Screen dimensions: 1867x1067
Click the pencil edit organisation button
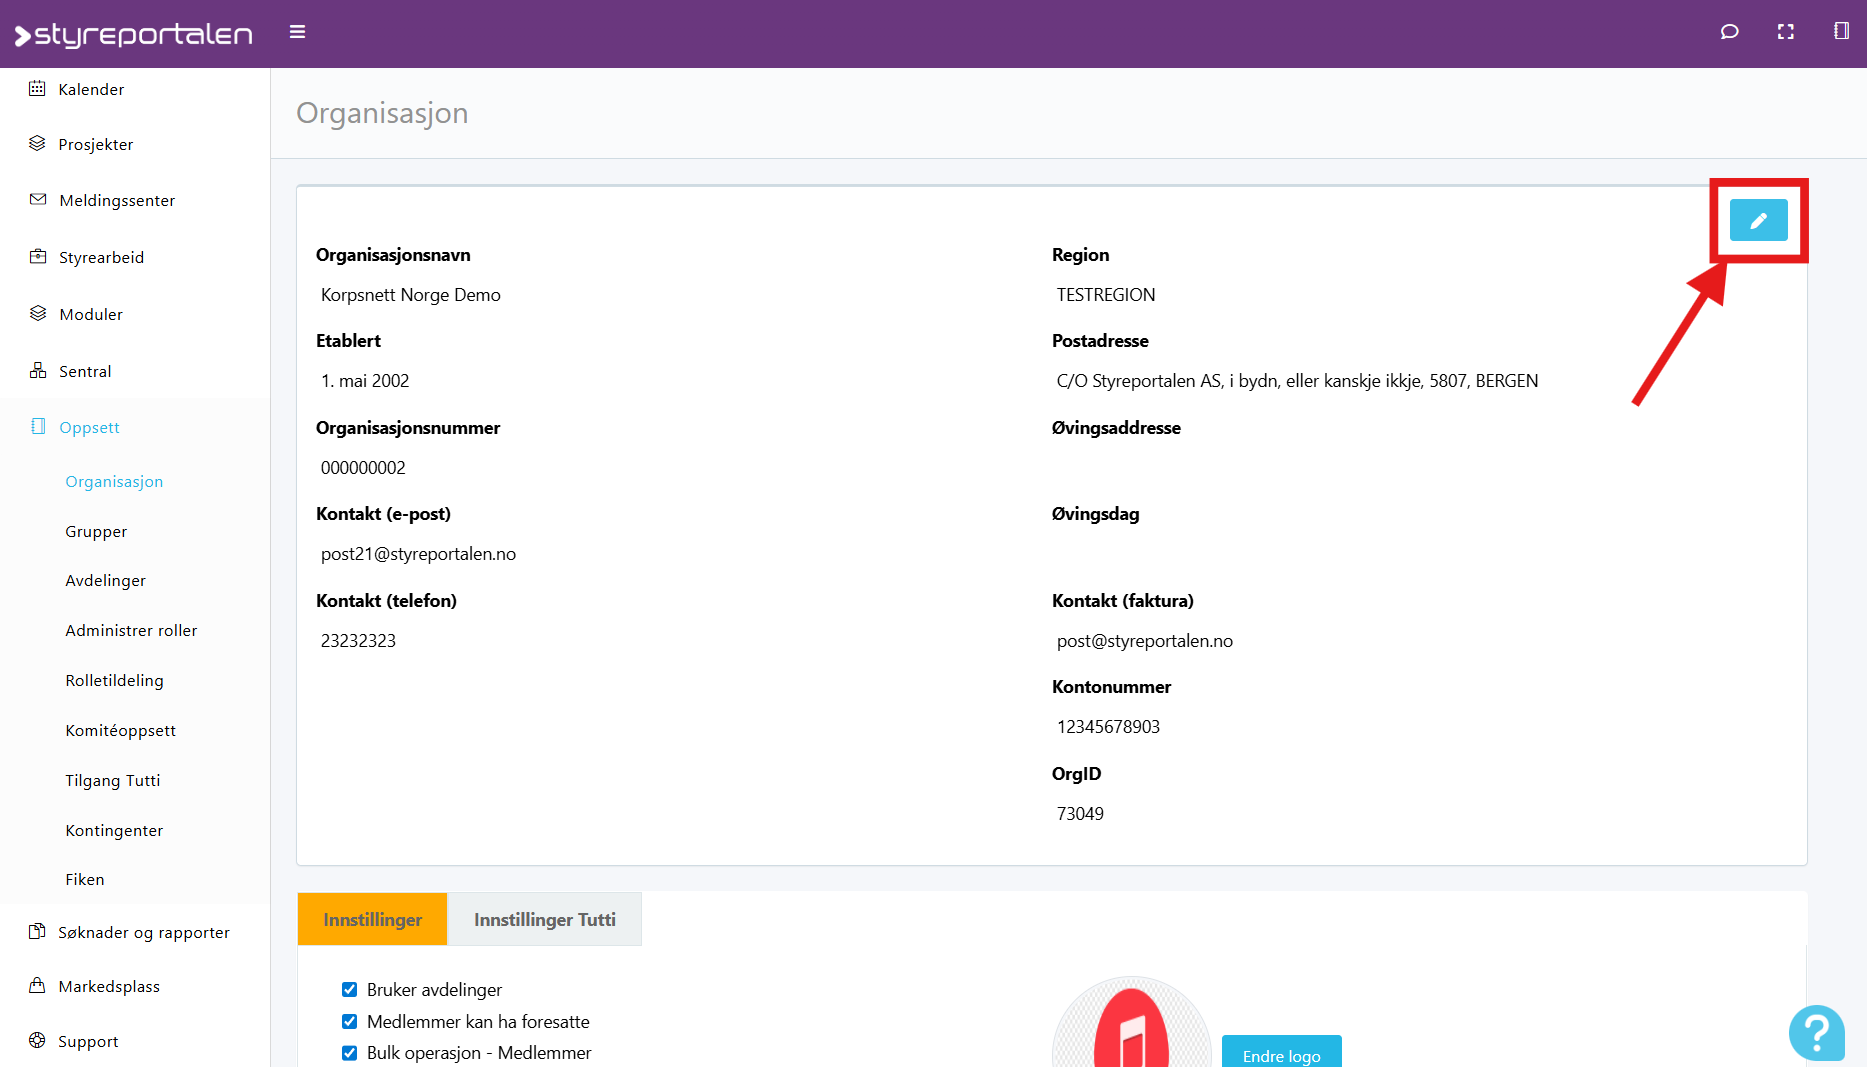tap(1758, 220)
